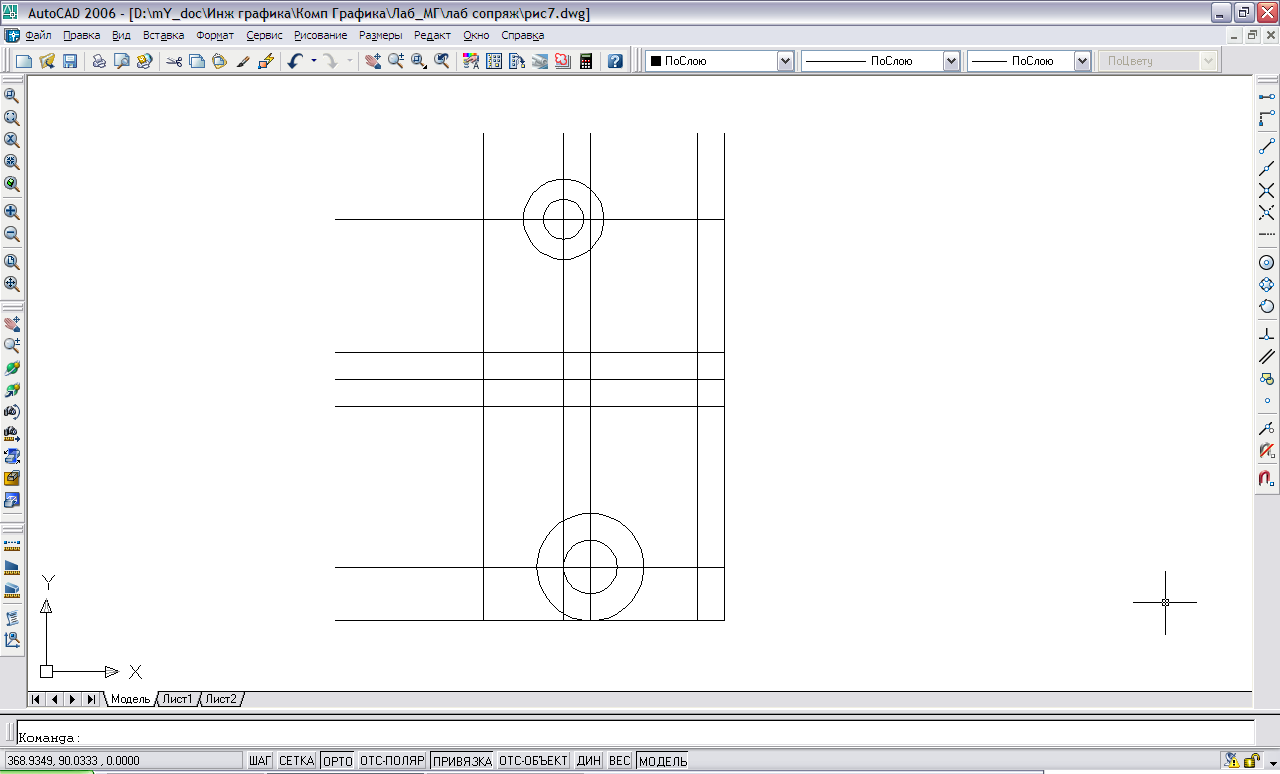1280x774 pixels.
Task: Switch to the Лист2 layout tab
Action: point(222,699)
